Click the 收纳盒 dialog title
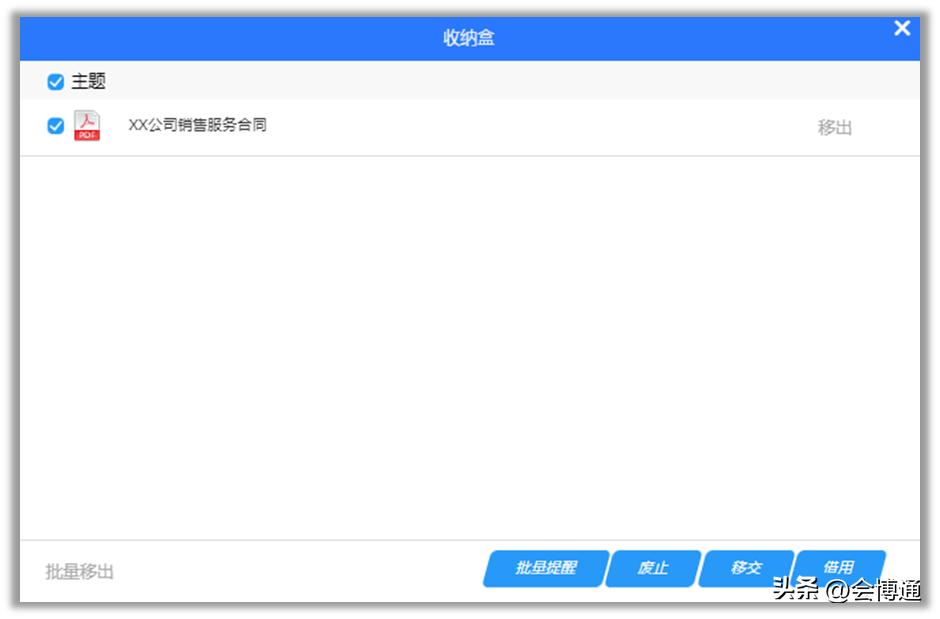The width and height of the screenshot is (940, 619). coord(470,37)
